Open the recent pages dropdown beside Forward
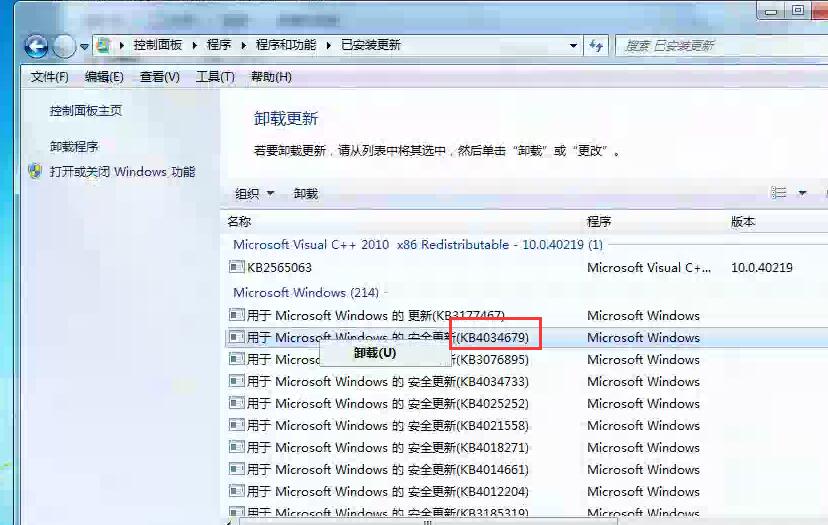This screenshot has height=525, width=828. [84, 47]
